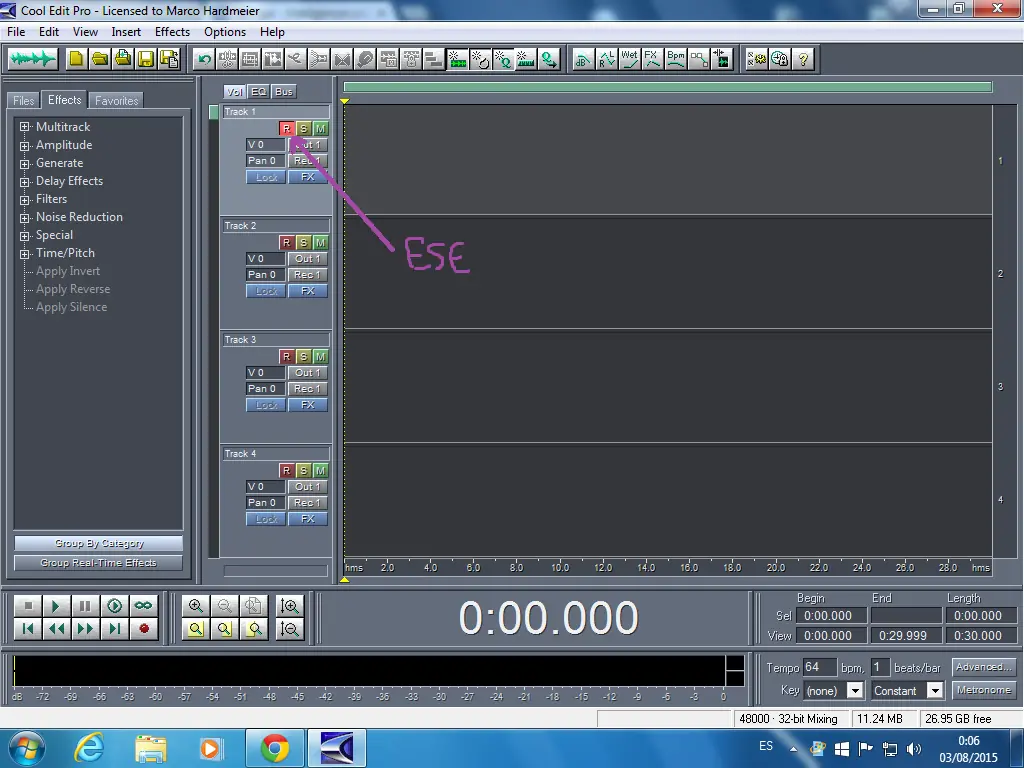Screen dimensions: 1024x768
Task: Open the Constant tempo dropdown
Action: 935,691
